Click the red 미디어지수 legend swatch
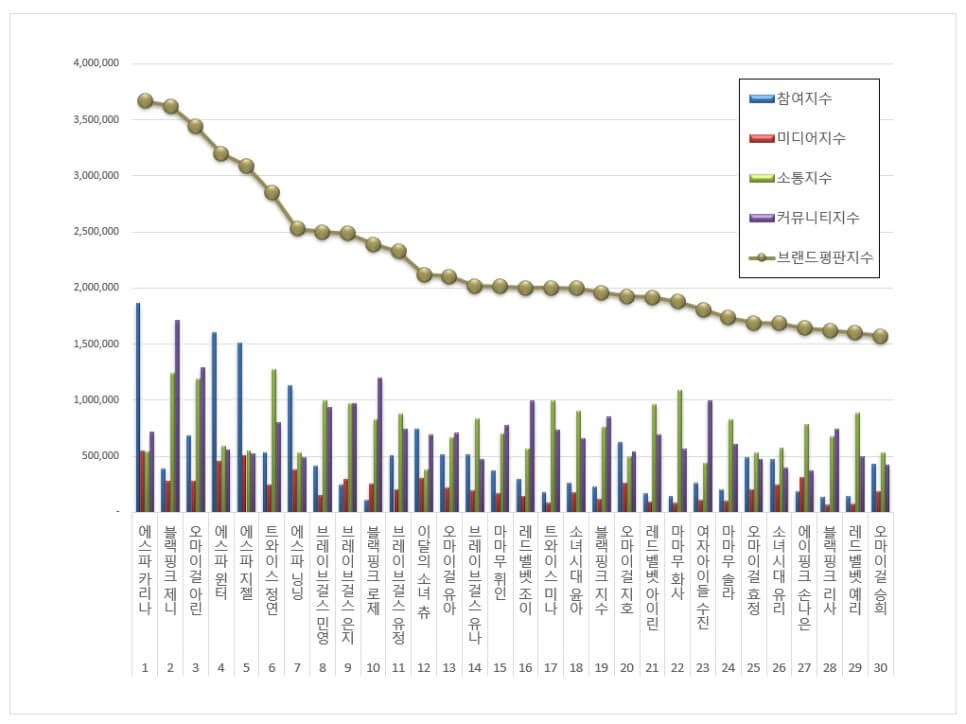The height and width of the screenshot is (724, 966). (761, 138)
